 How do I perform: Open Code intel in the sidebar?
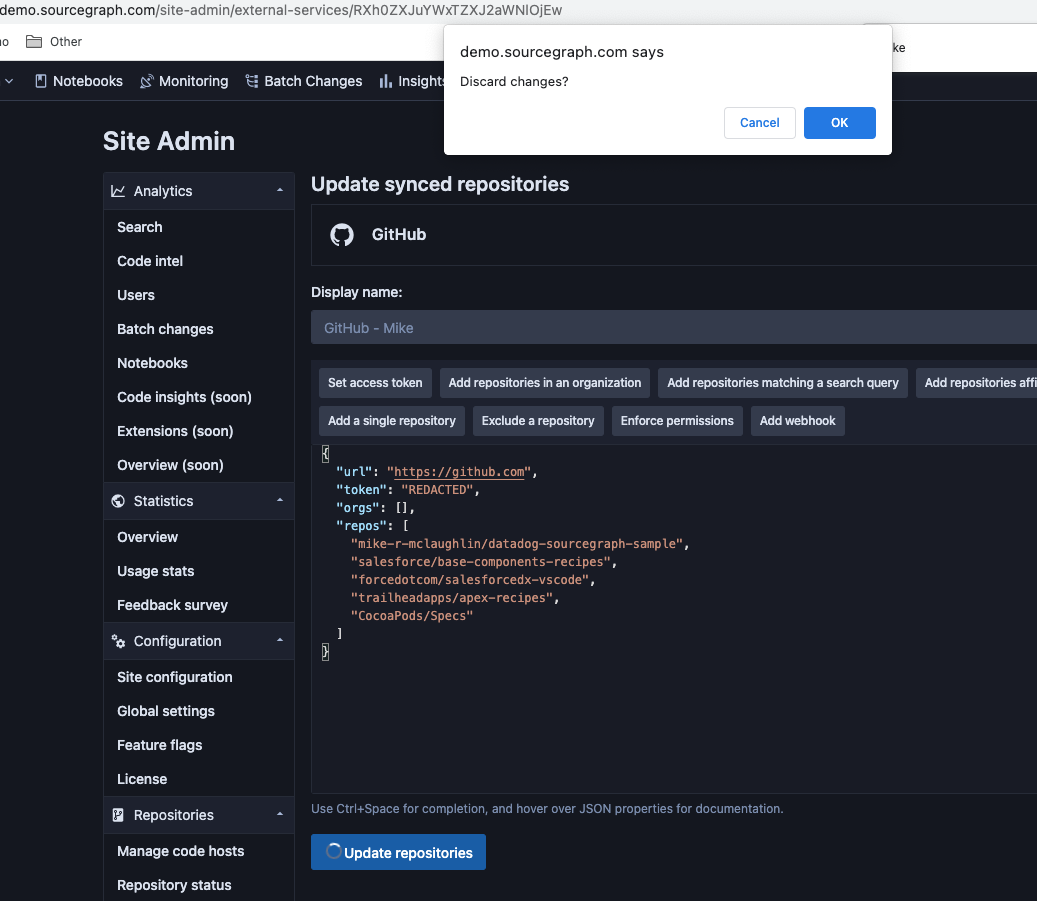click(150, 261)
